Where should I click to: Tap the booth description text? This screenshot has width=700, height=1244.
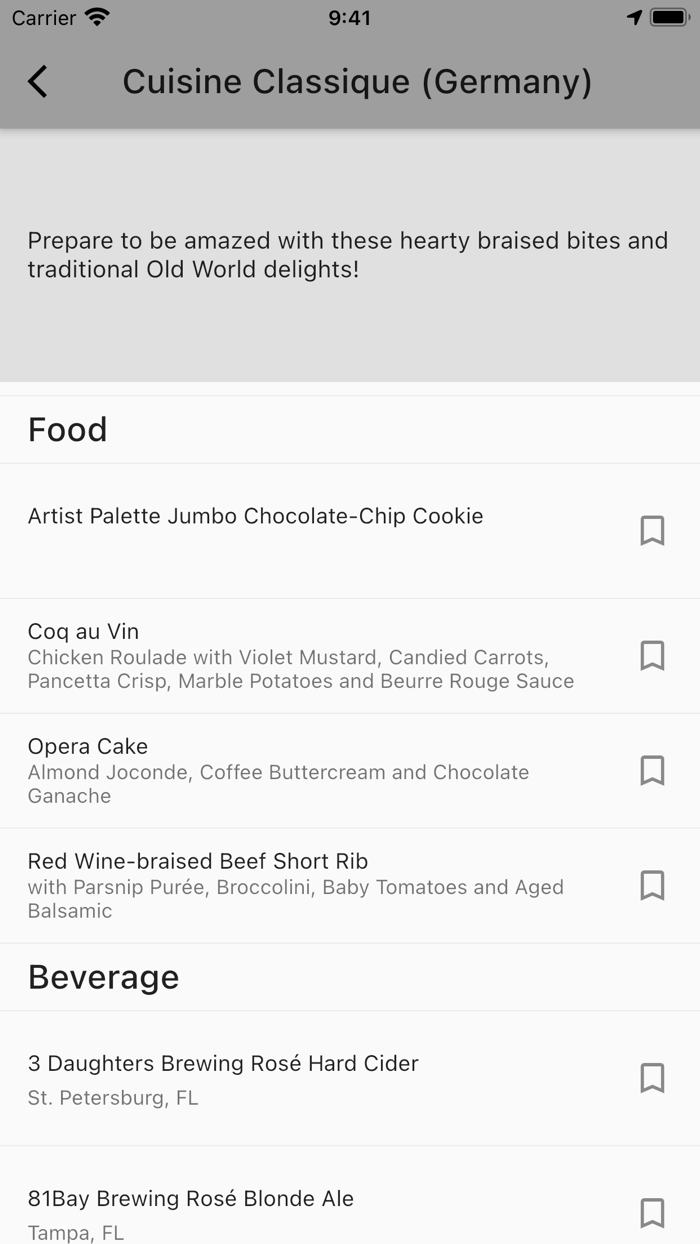point(347,255)
